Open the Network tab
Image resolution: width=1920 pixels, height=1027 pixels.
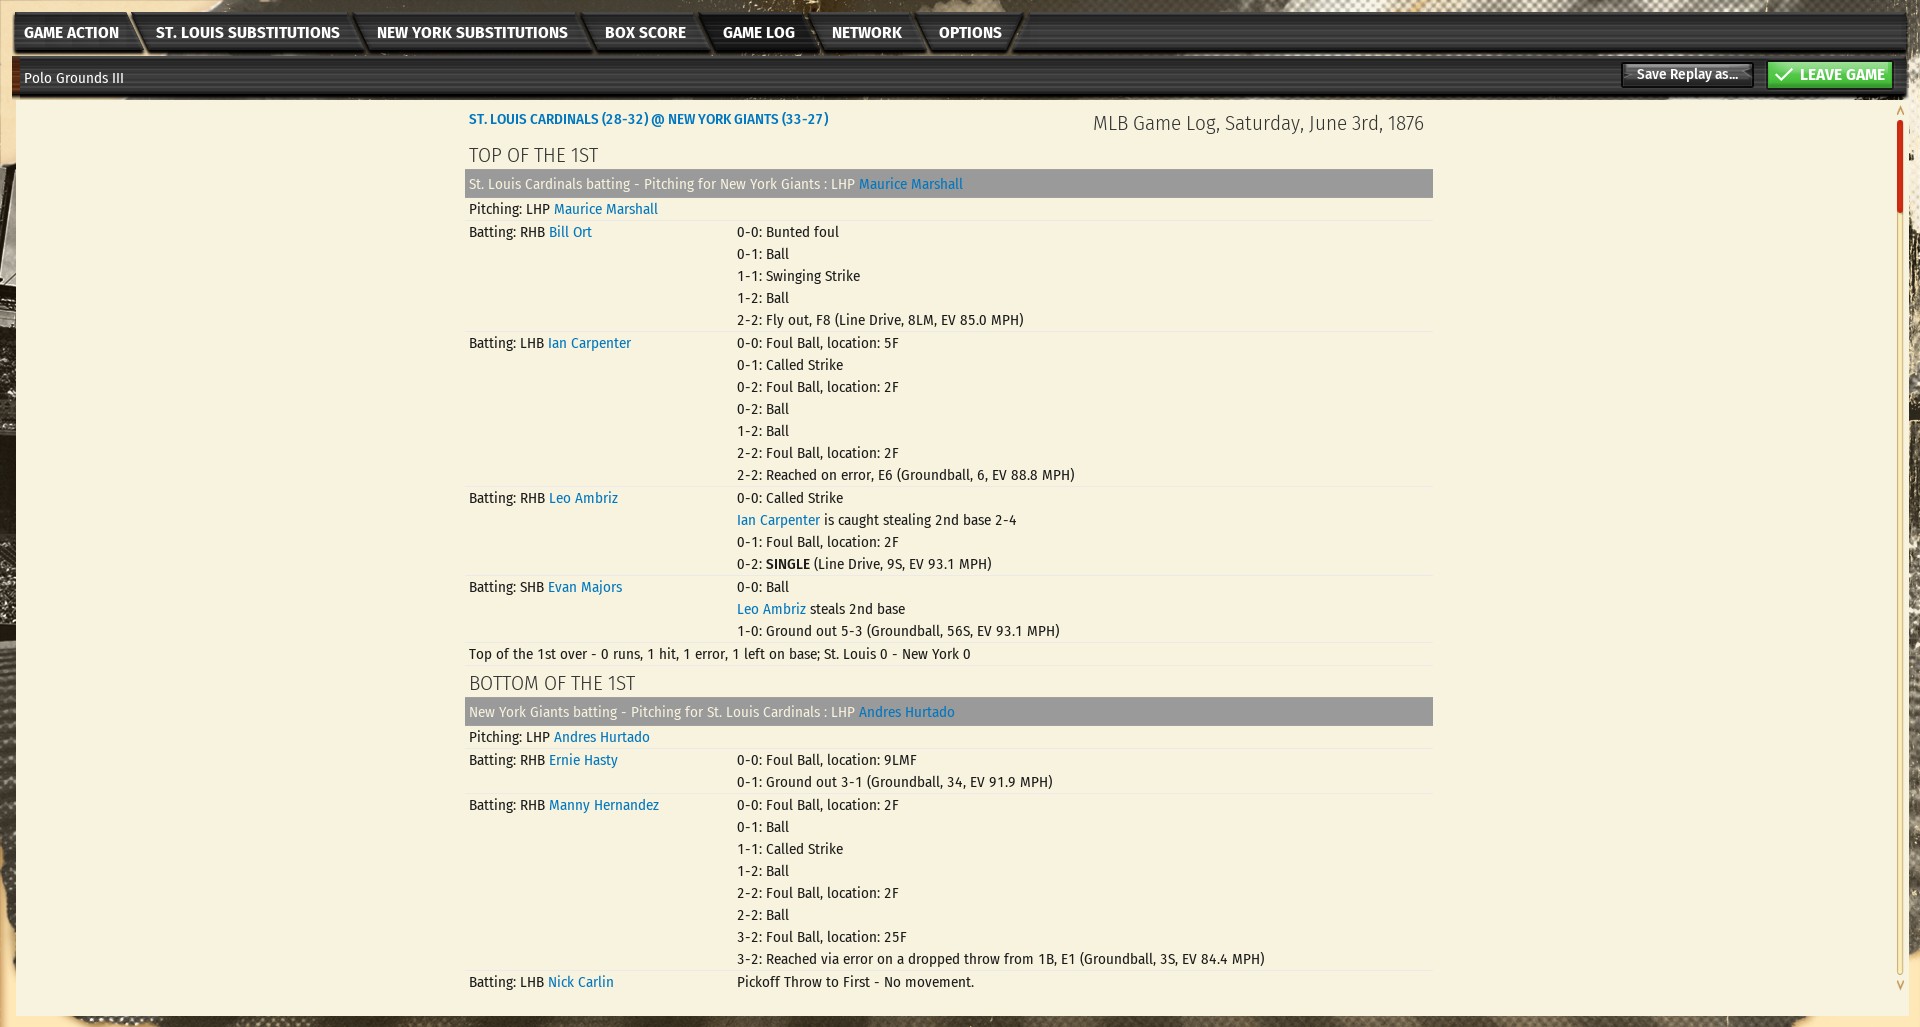(x=866, y=33)
